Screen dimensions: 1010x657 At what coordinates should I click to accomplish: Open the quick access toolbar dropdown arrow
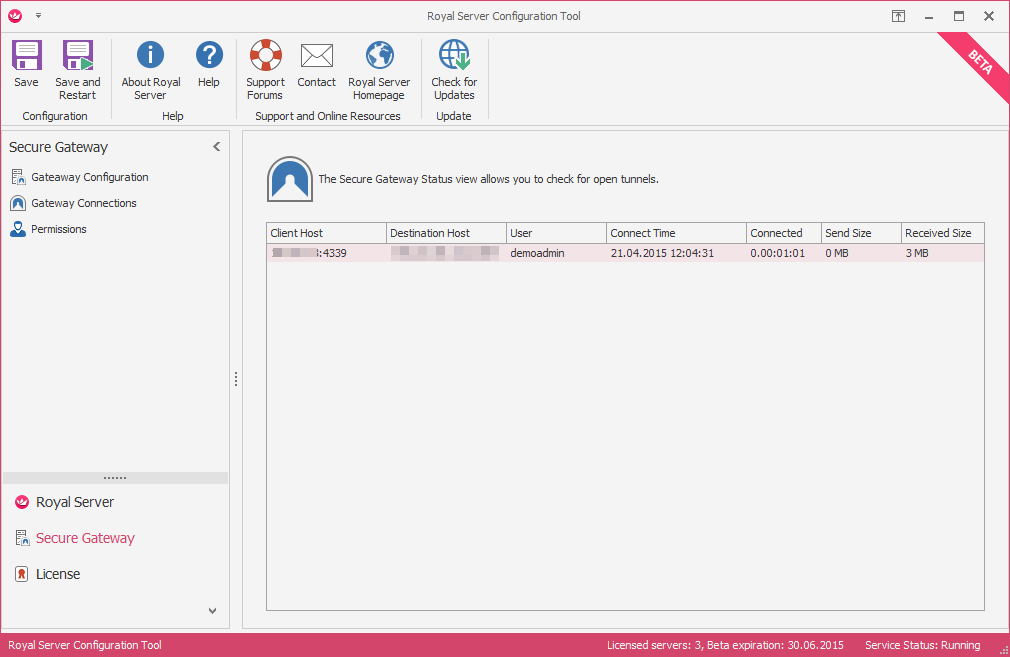click(x=39, y=15)
